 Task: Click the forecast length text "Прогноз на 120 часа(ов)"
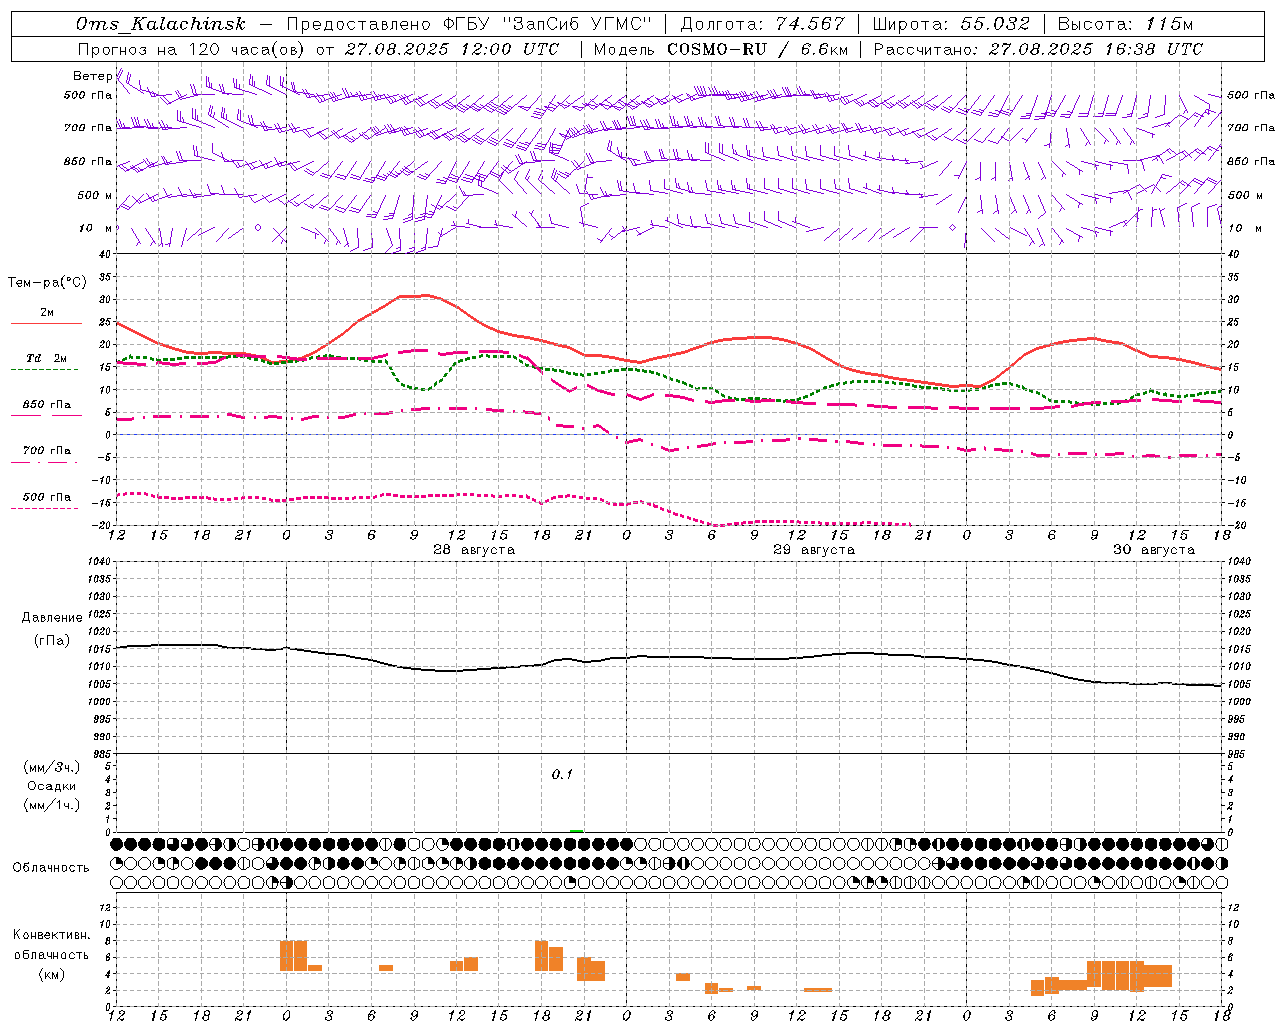coord(192,49)
